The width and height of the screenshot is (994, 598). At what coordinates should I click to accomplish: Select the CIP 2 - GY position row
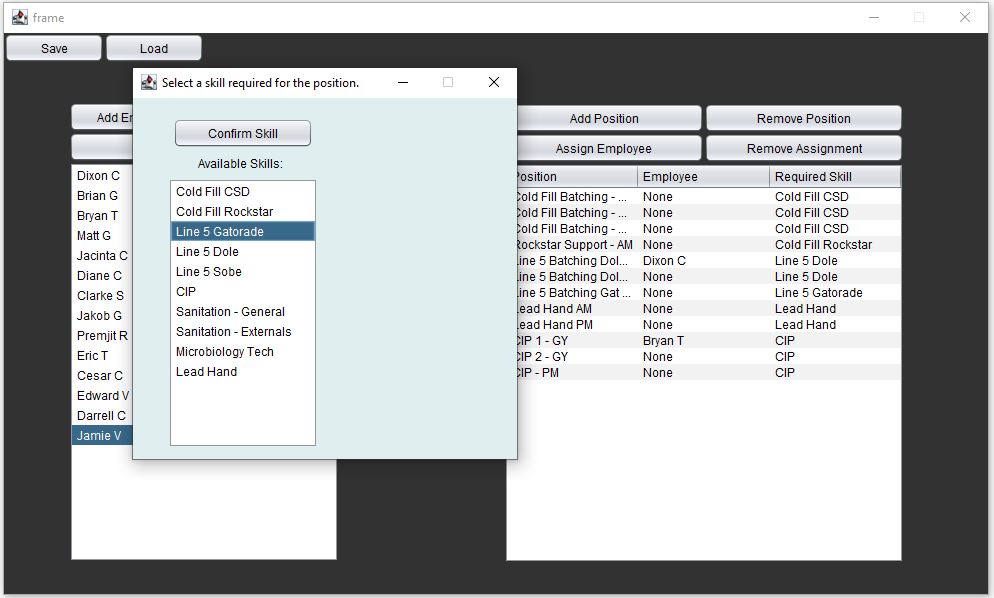point(709,357)
